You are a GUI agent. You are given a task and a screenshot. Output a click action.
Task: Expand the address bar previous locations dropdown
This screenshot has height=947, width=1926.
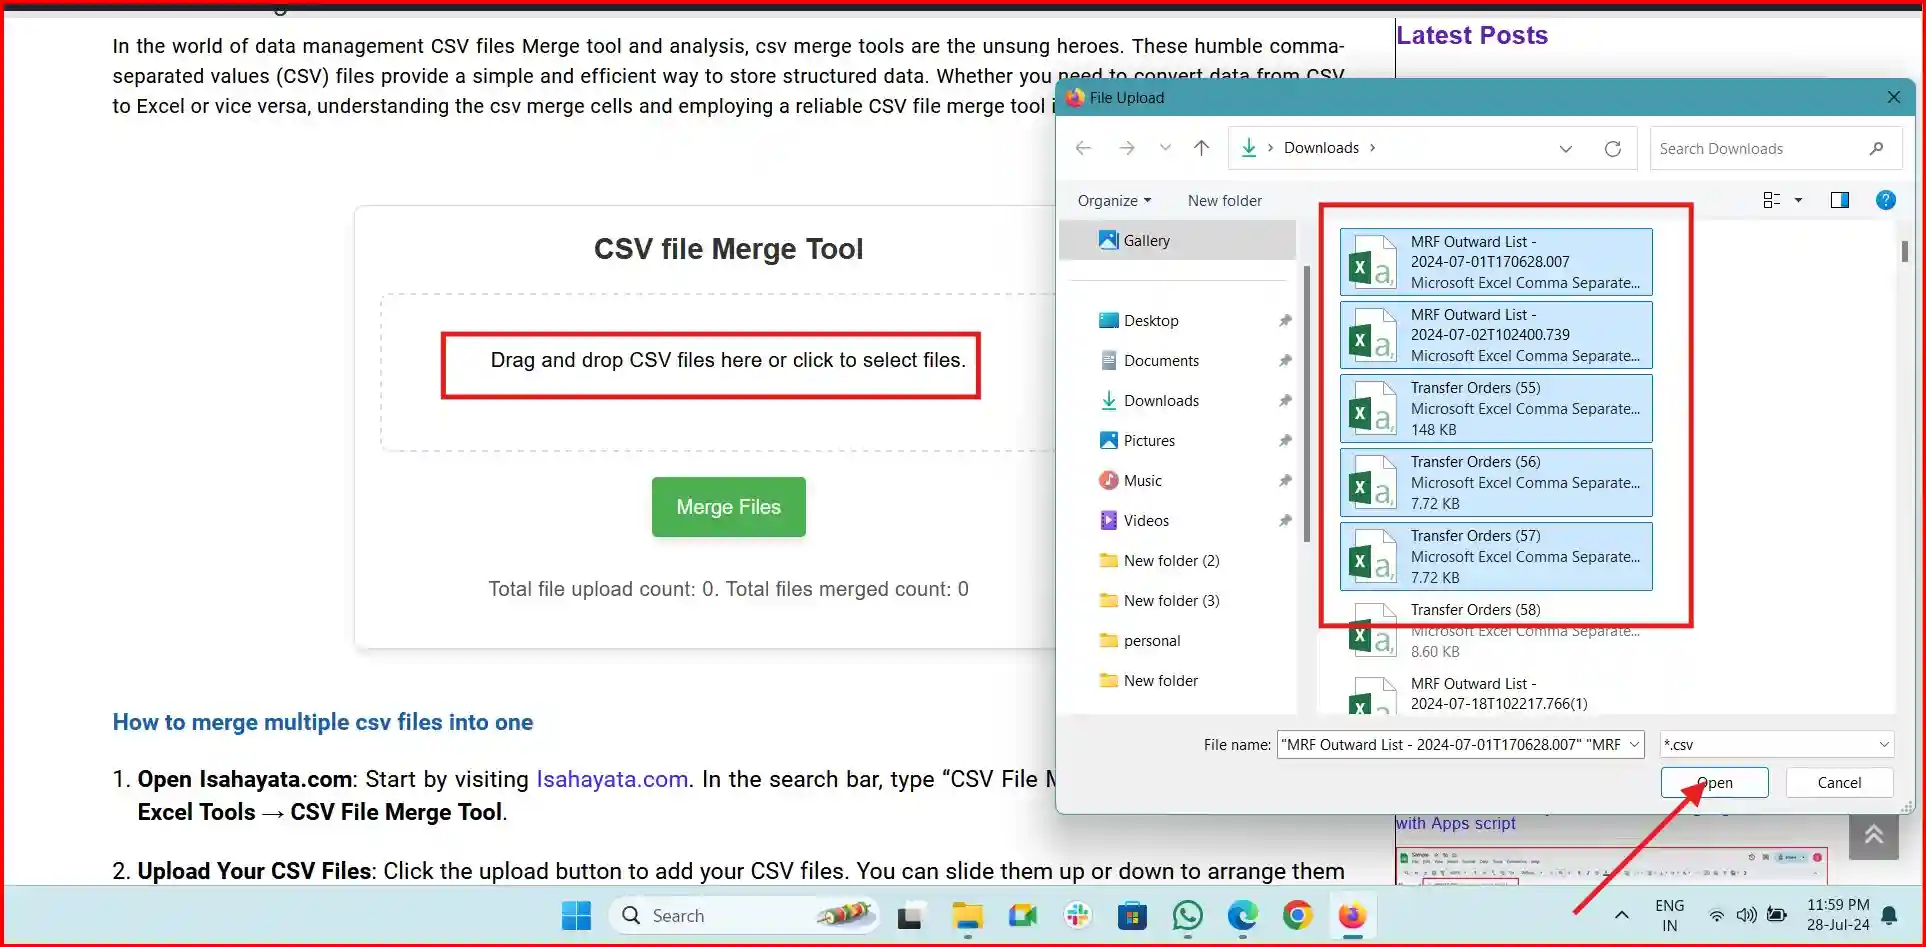coord(1565,148)
